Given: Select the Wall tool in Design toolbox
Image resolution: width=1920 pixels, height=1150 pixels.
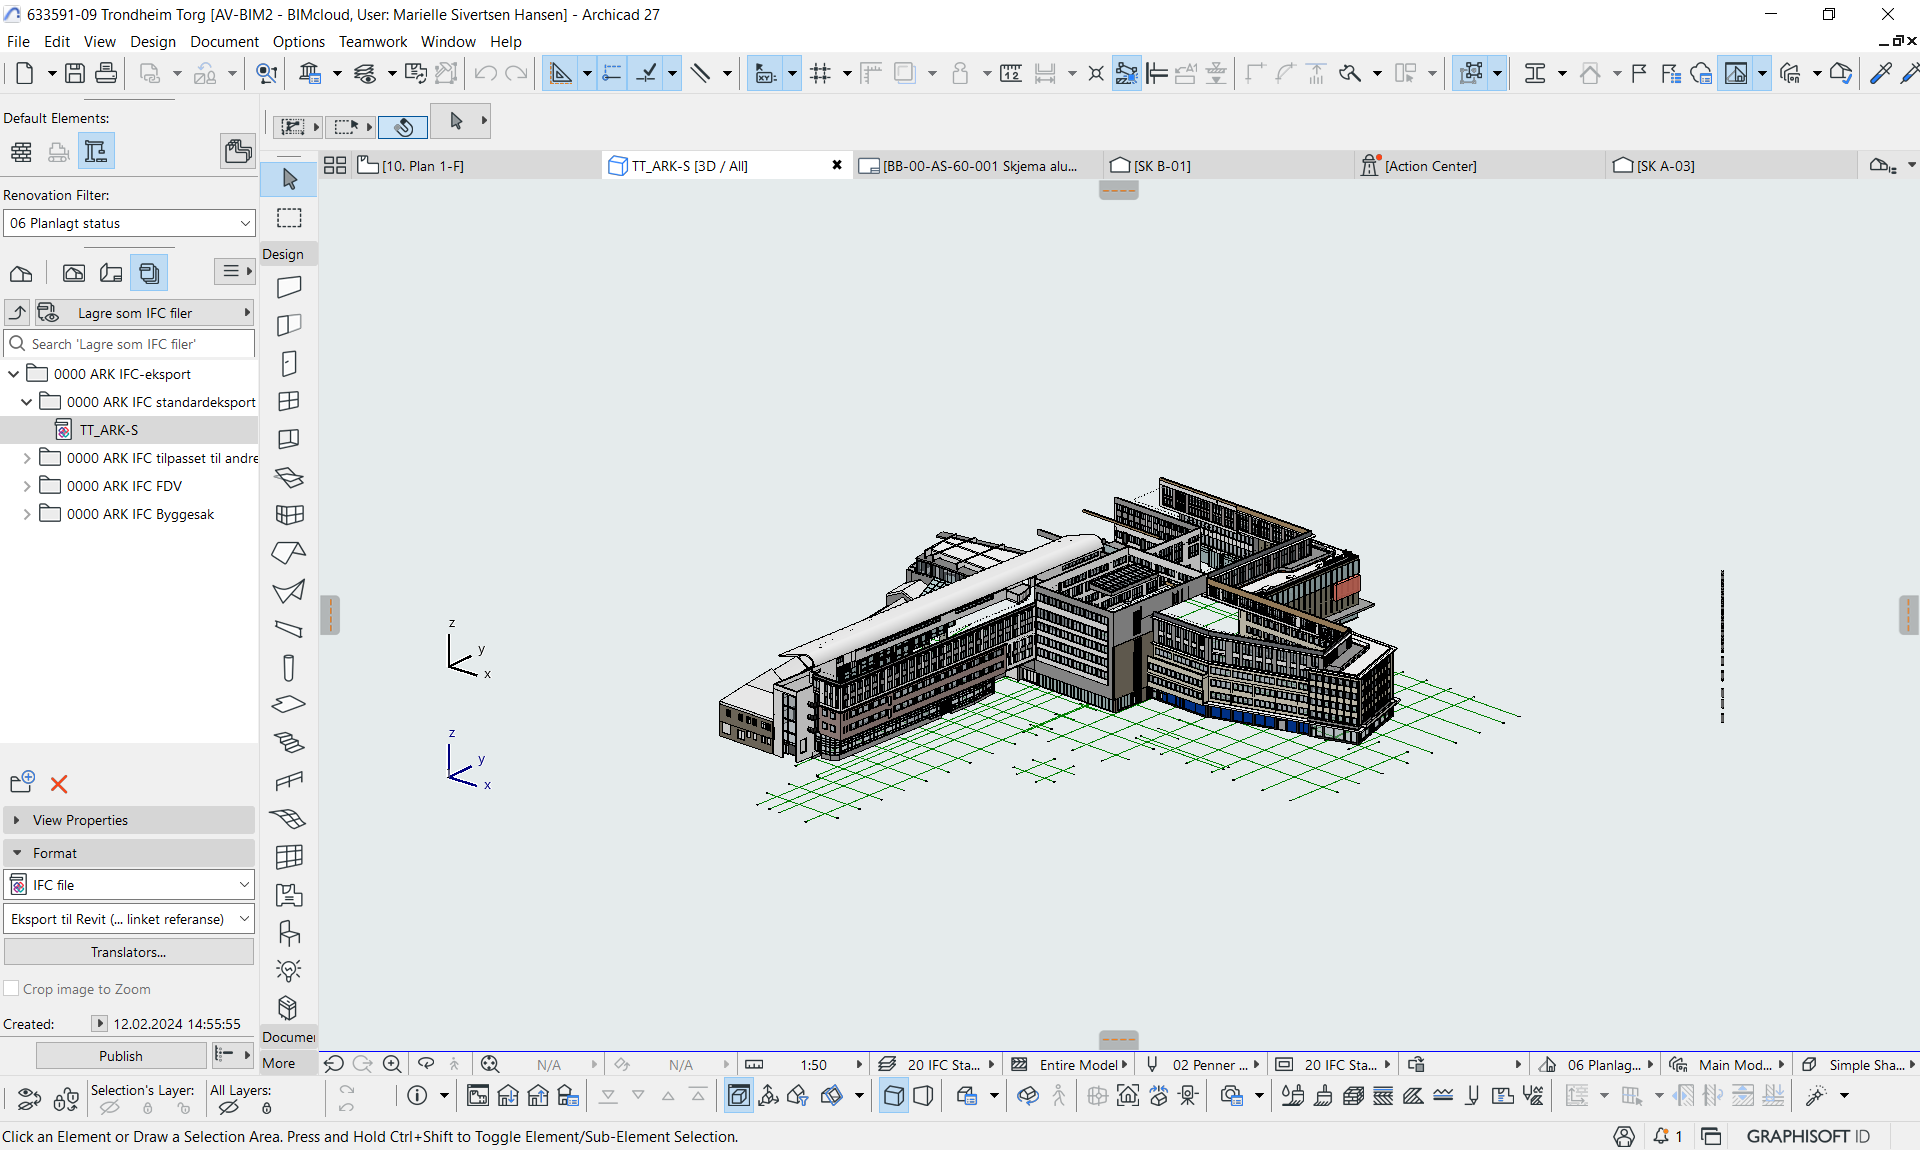Looking at the screenshot, I should point(289,287).
